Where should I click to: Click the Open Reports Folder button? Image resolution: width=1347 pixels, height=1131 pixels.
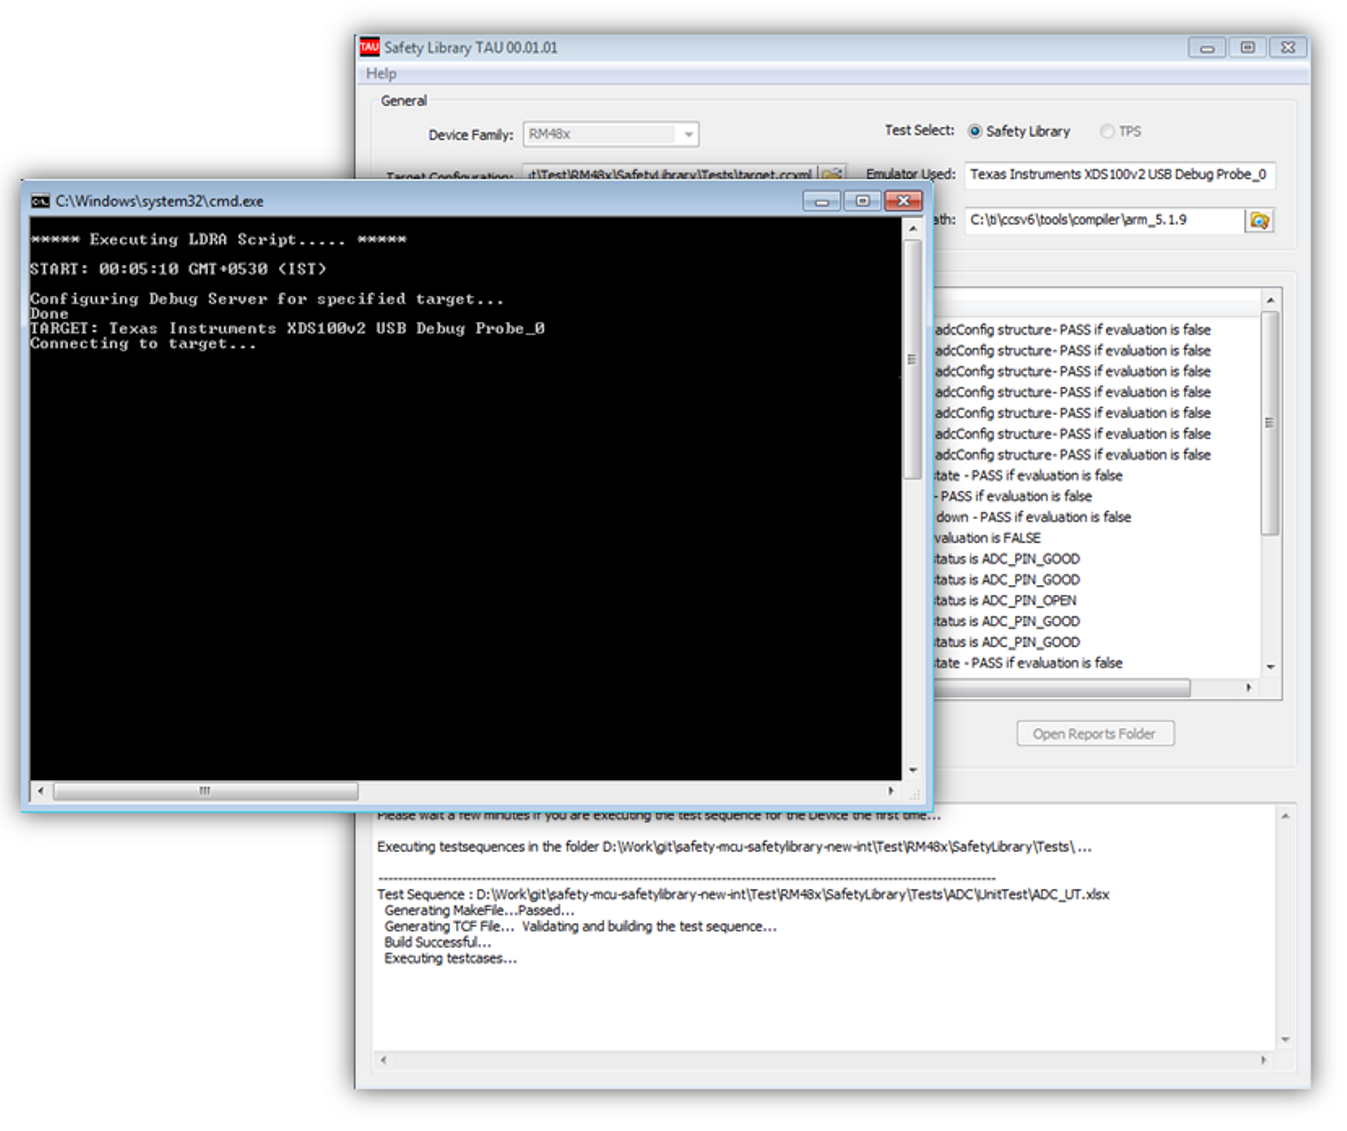coord(1095,734)
